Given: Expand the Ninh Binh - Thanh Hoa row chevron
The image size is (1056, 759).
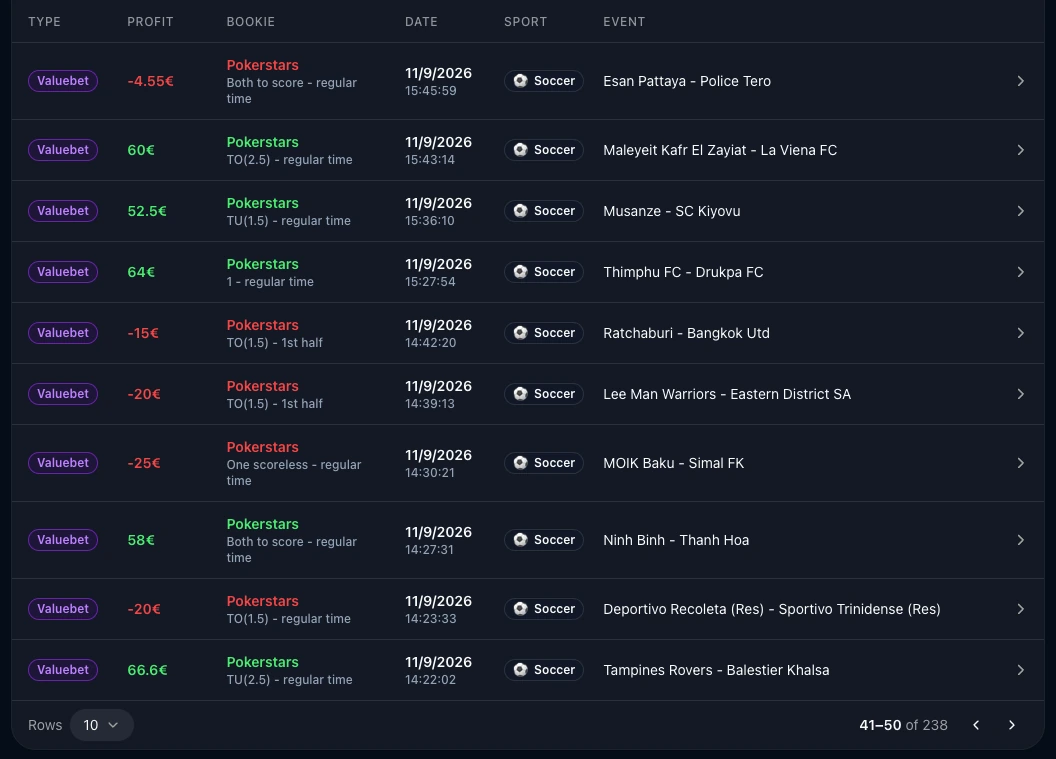Looking at the screenshot, I should [1020, 540].
